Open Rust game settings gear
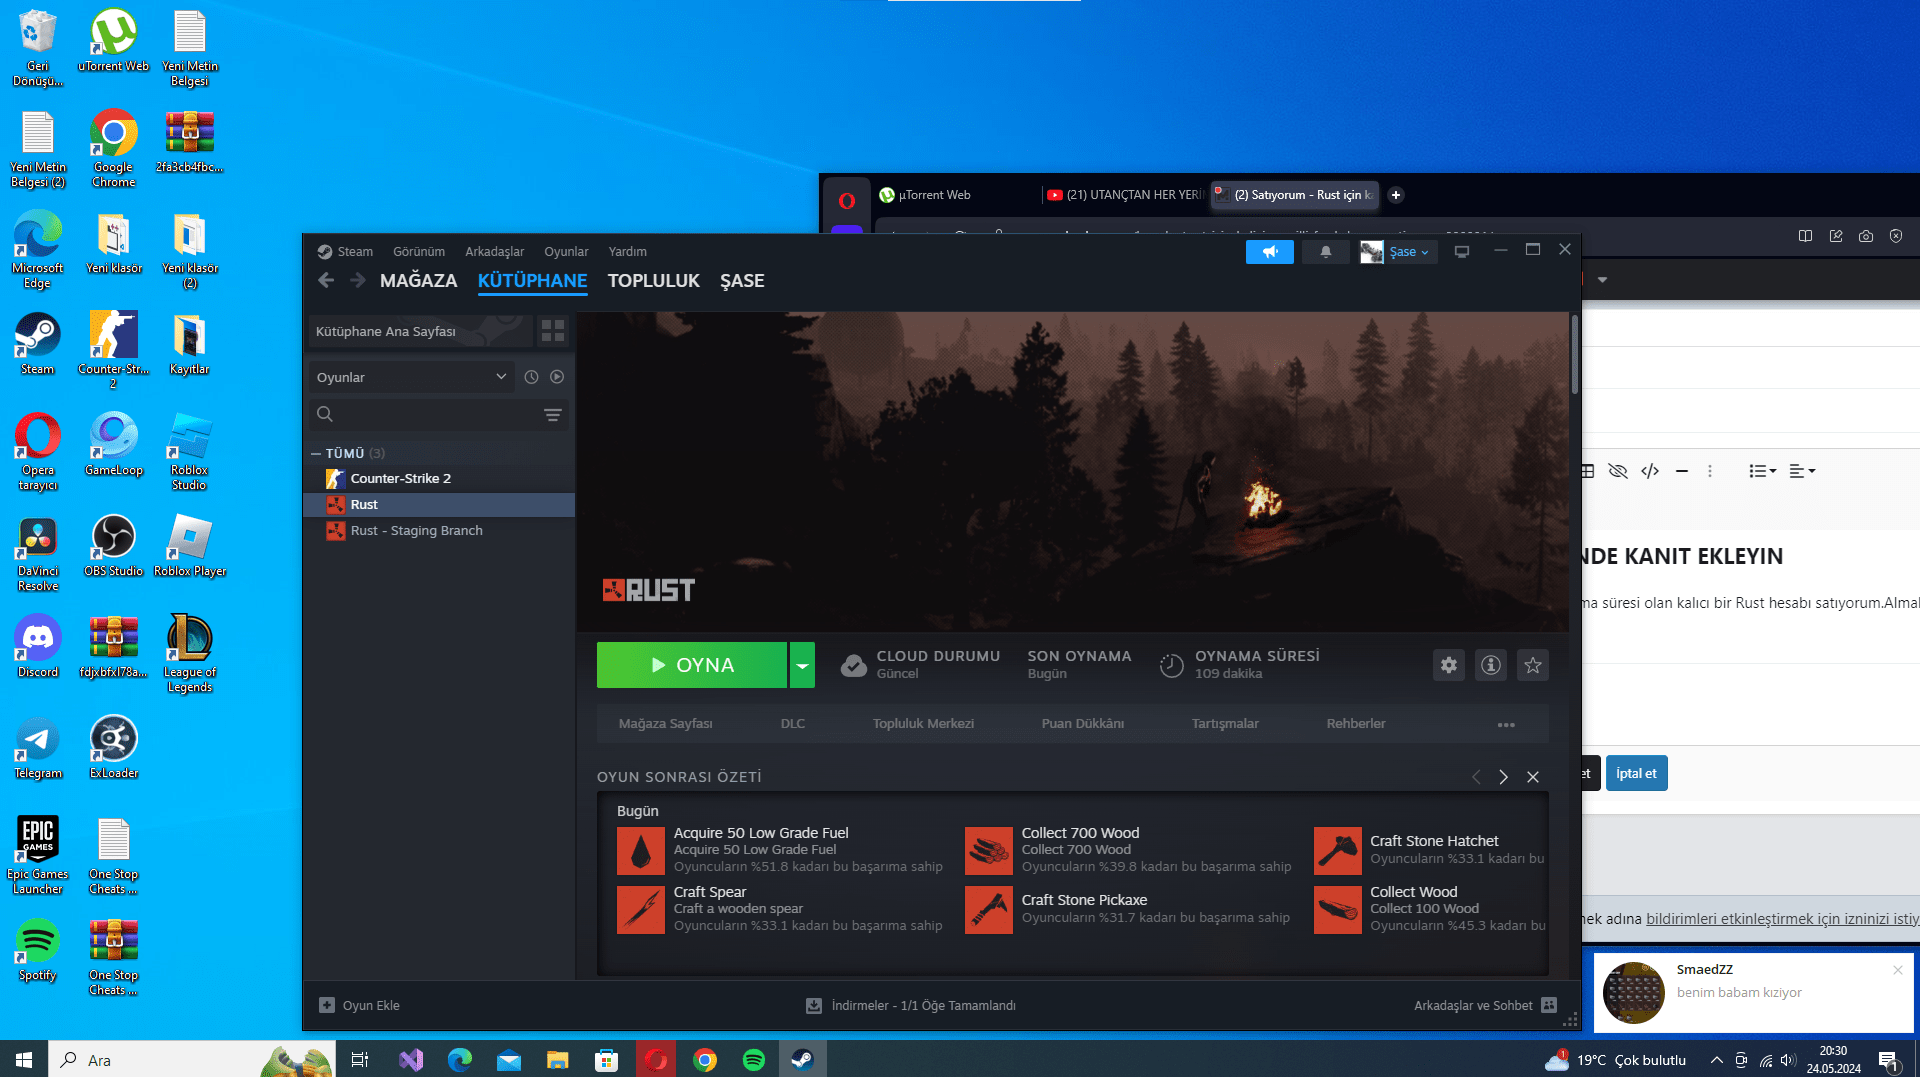The image size is (1920, 1077). 1449,665
